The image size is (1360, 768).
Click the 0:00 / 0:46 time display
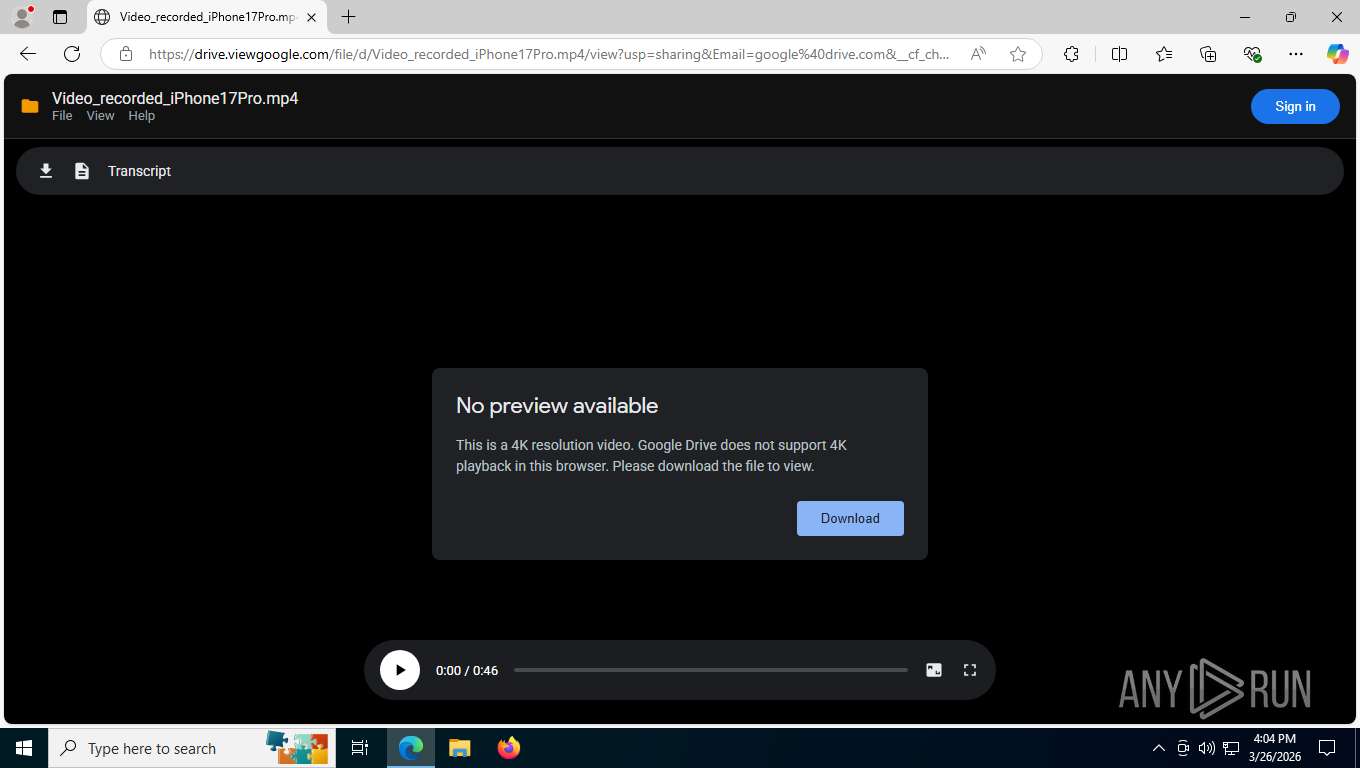click(x=467, y=670)
